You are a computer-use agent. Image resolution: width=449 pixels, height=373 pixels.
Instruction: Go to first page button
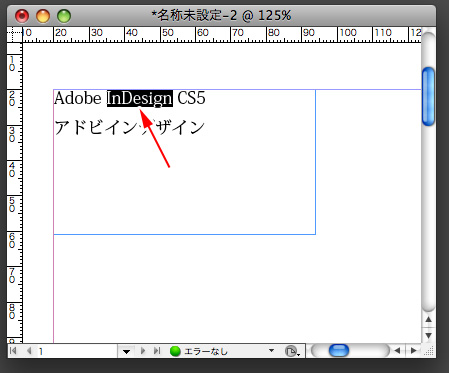point(13,351)
